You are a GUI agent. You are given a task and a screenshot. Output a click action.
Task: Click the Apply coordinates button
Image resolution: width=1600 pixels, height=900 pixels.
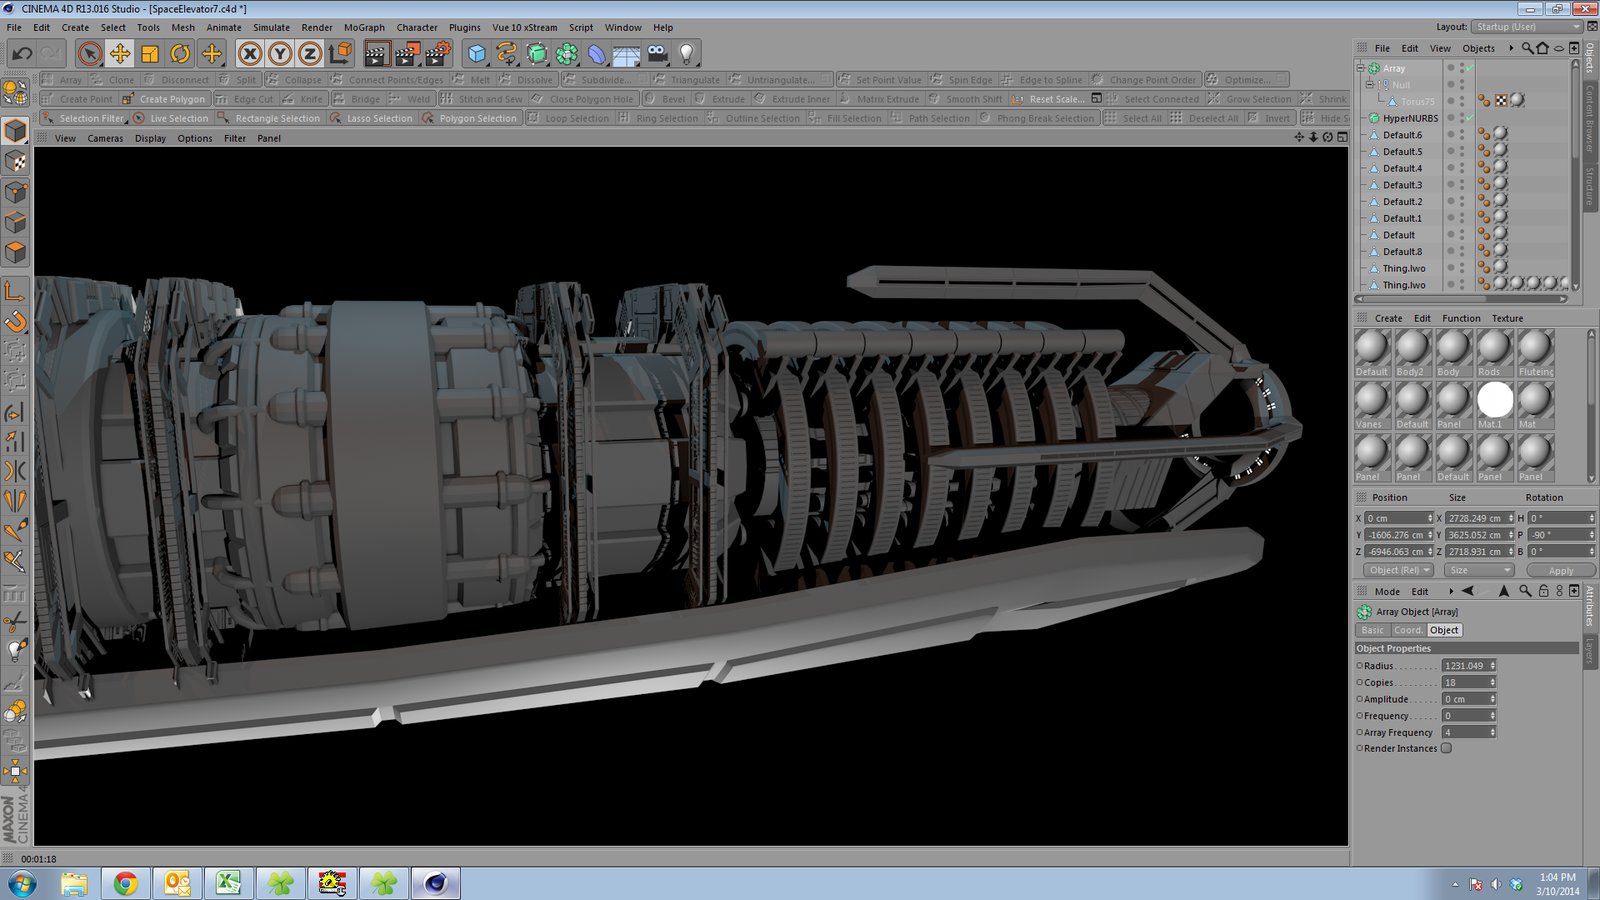1560,570
